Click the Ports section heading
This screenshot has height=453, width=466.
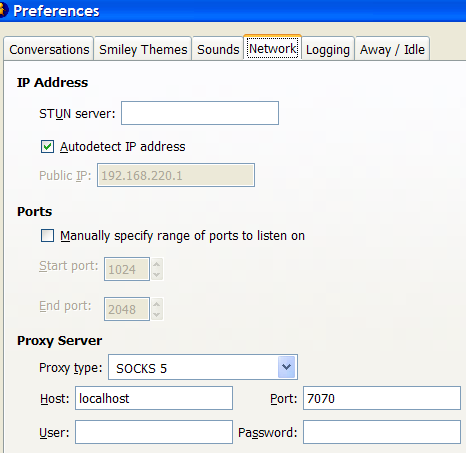pos(34,211)
